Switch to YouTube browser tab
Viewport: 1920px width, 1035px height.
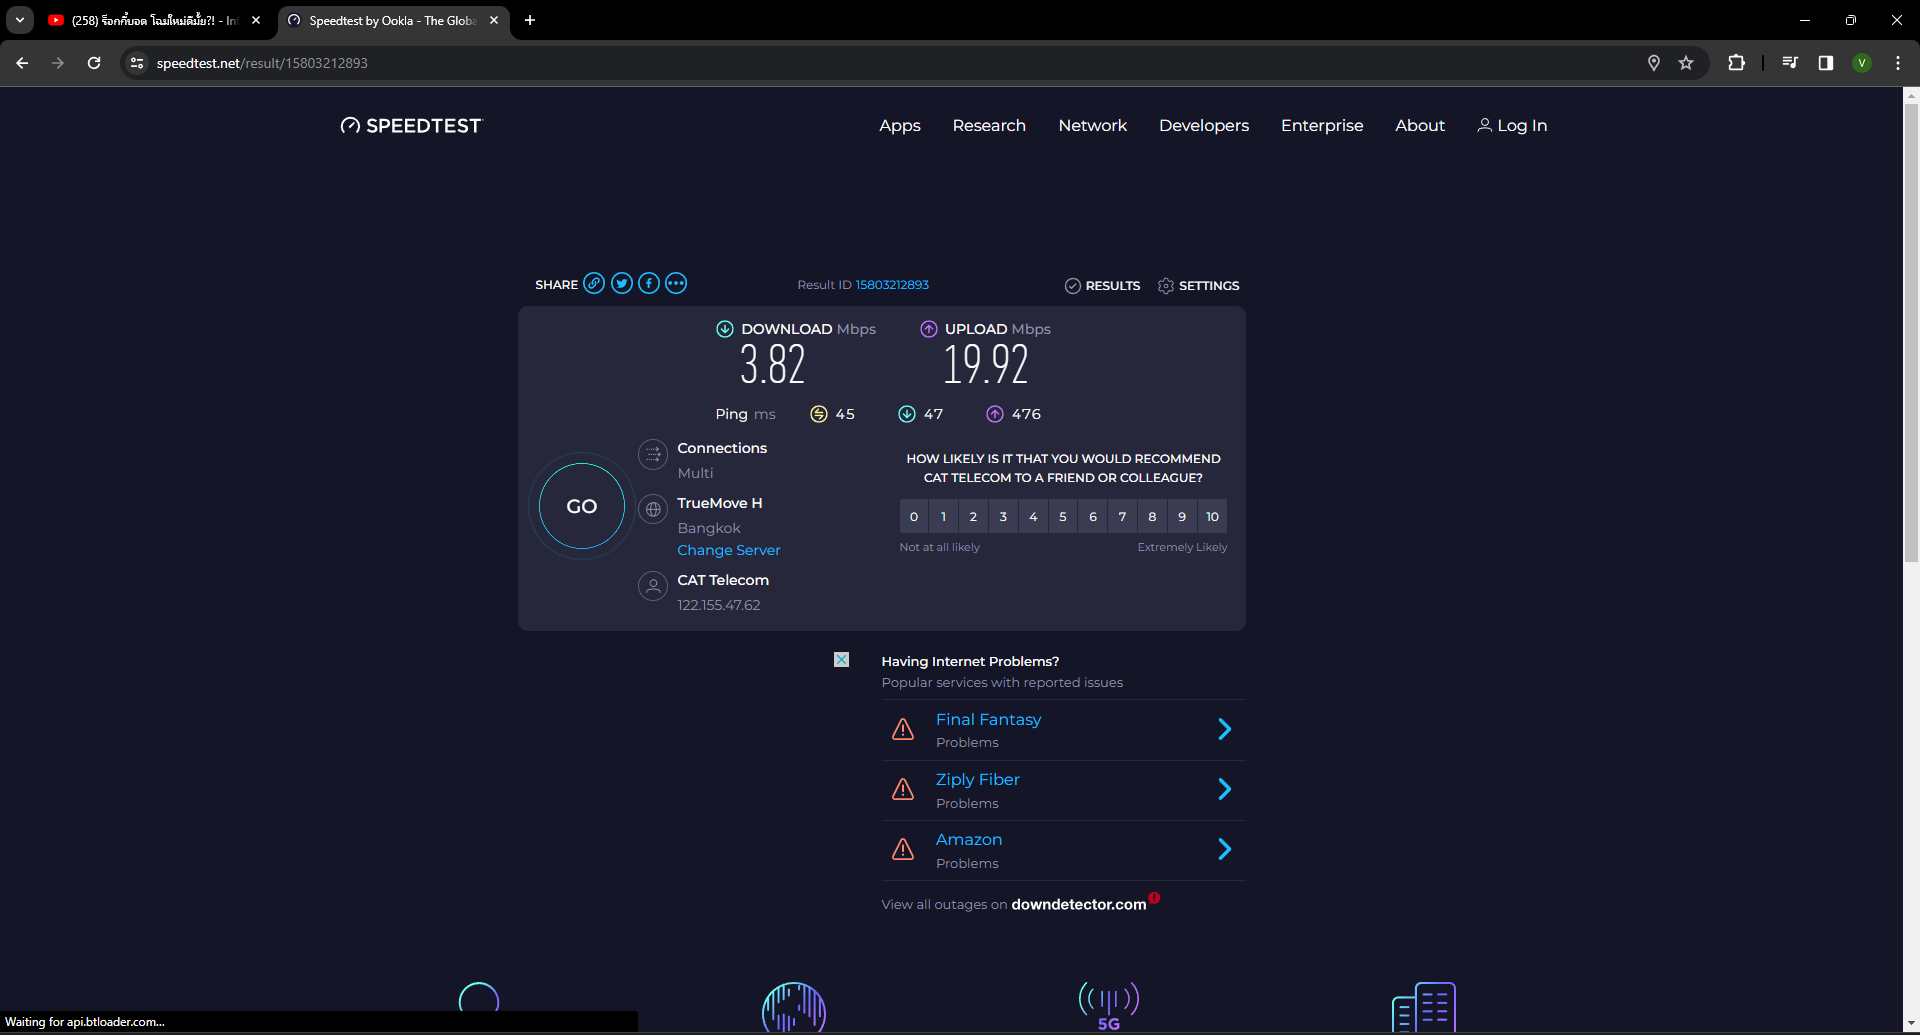[x=155, y=20]
